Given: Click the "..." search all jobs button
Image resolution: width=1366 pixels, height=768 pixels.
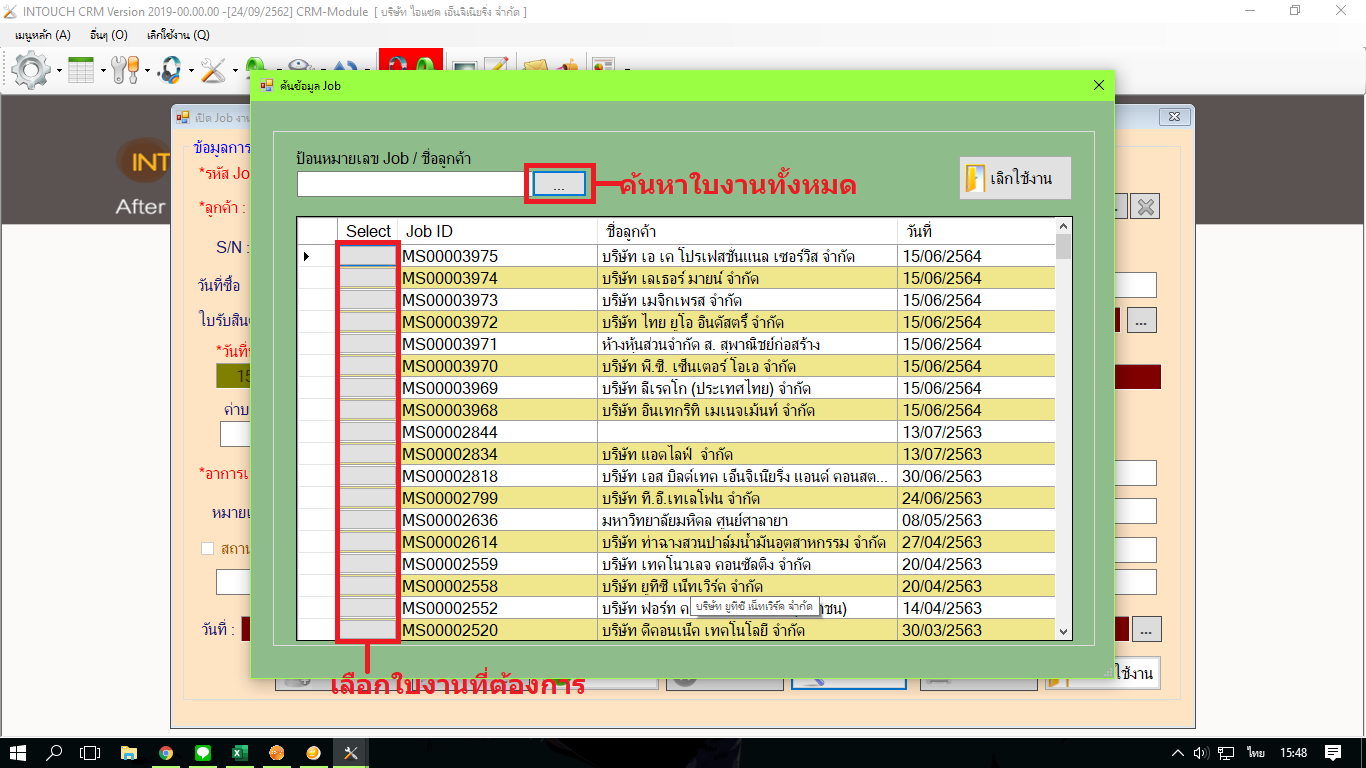Looking at the screenshot, I should tap(559, 184).
